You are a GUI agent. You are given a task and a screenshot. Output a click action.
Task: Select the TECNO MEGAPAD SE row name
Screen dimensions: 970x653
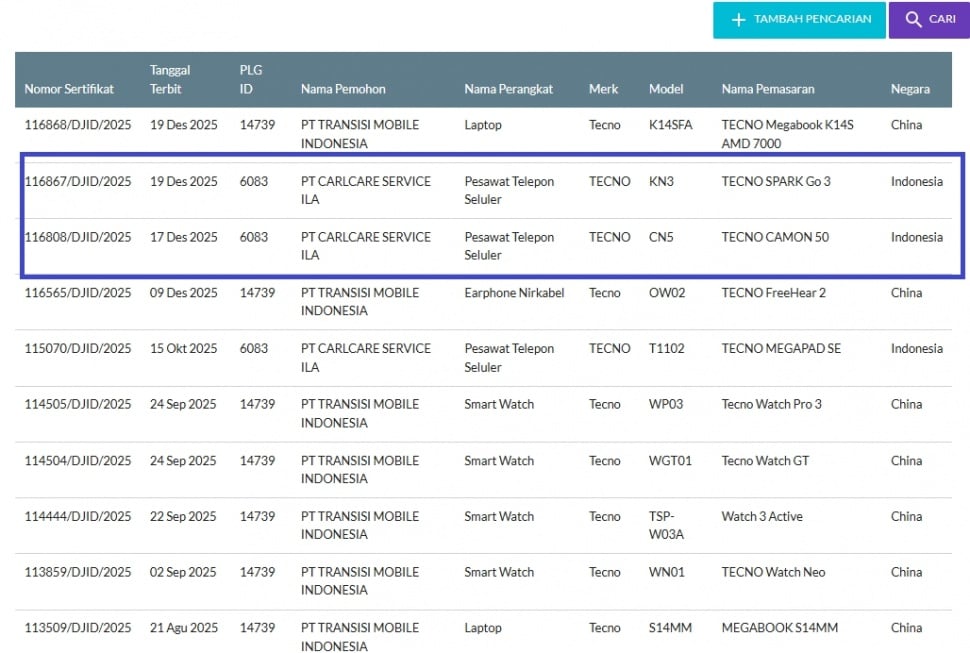(781, 348)
